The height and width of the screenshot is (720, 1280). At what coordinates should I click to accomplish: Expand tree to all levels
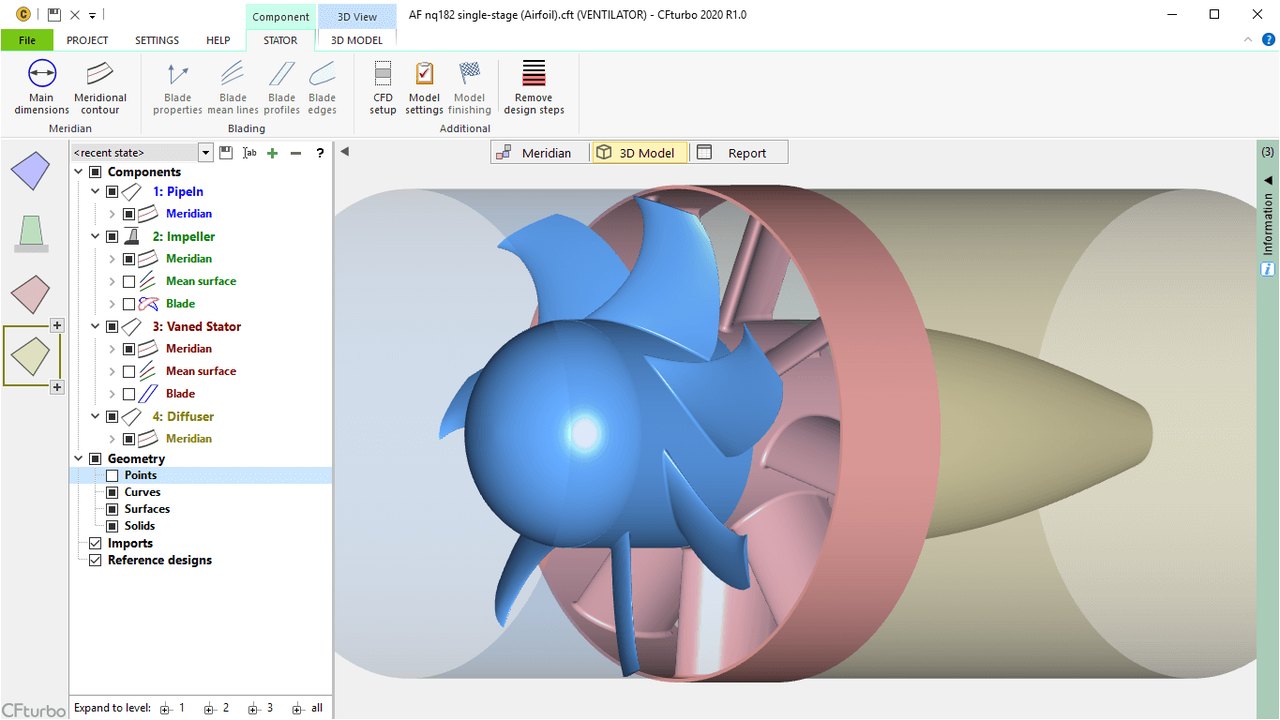(308, 708)
